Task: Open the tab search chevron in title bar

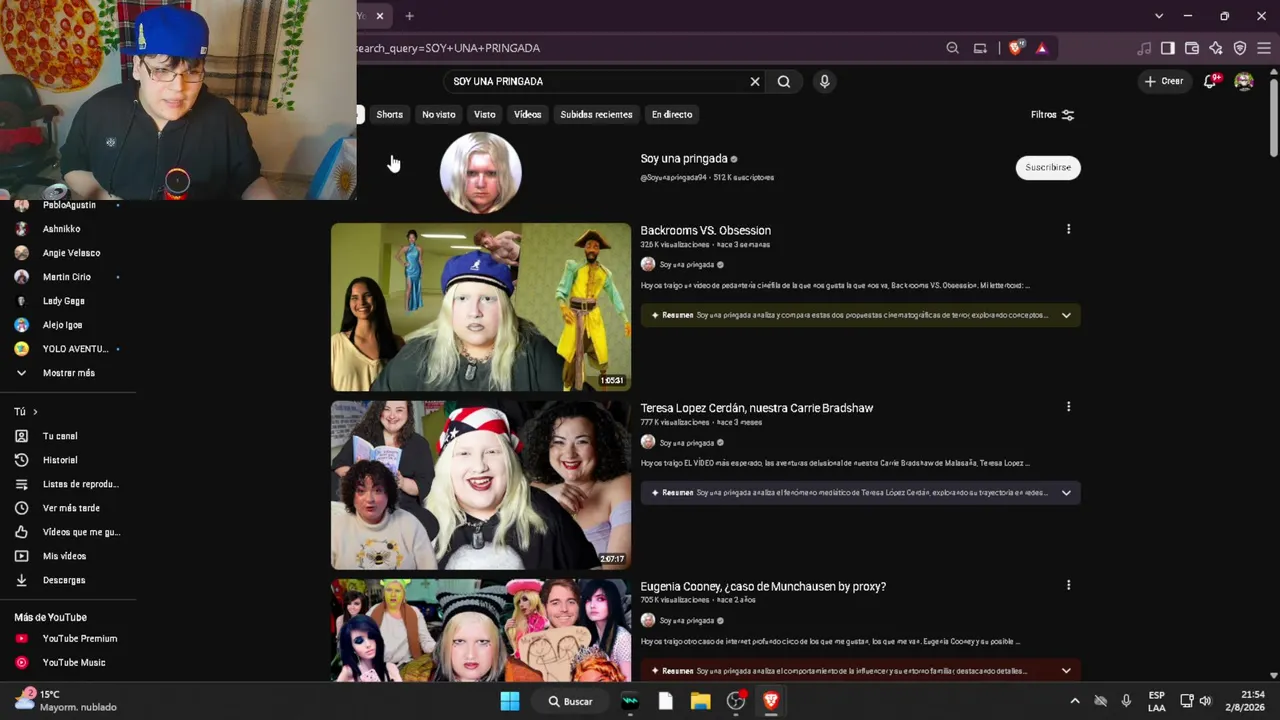Action: coord(1159,16)
